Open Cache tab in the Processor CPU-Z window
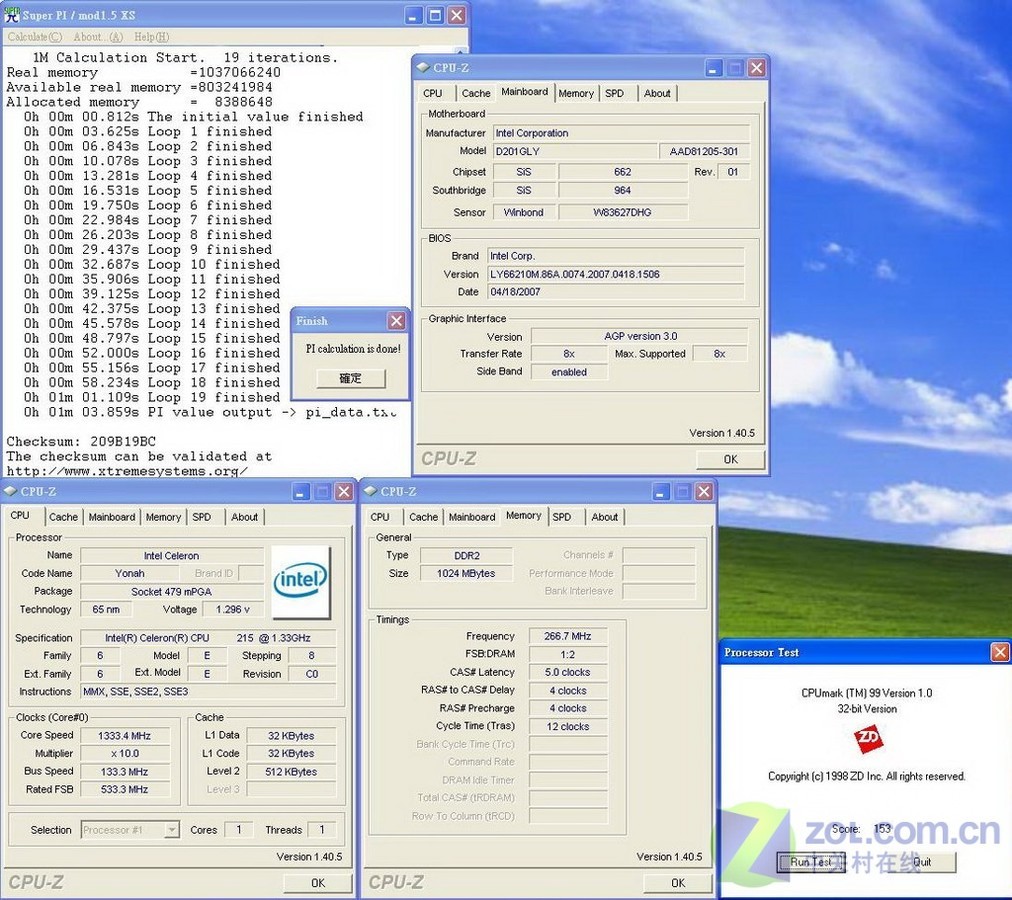1012x900 pixels. (63, 516)
